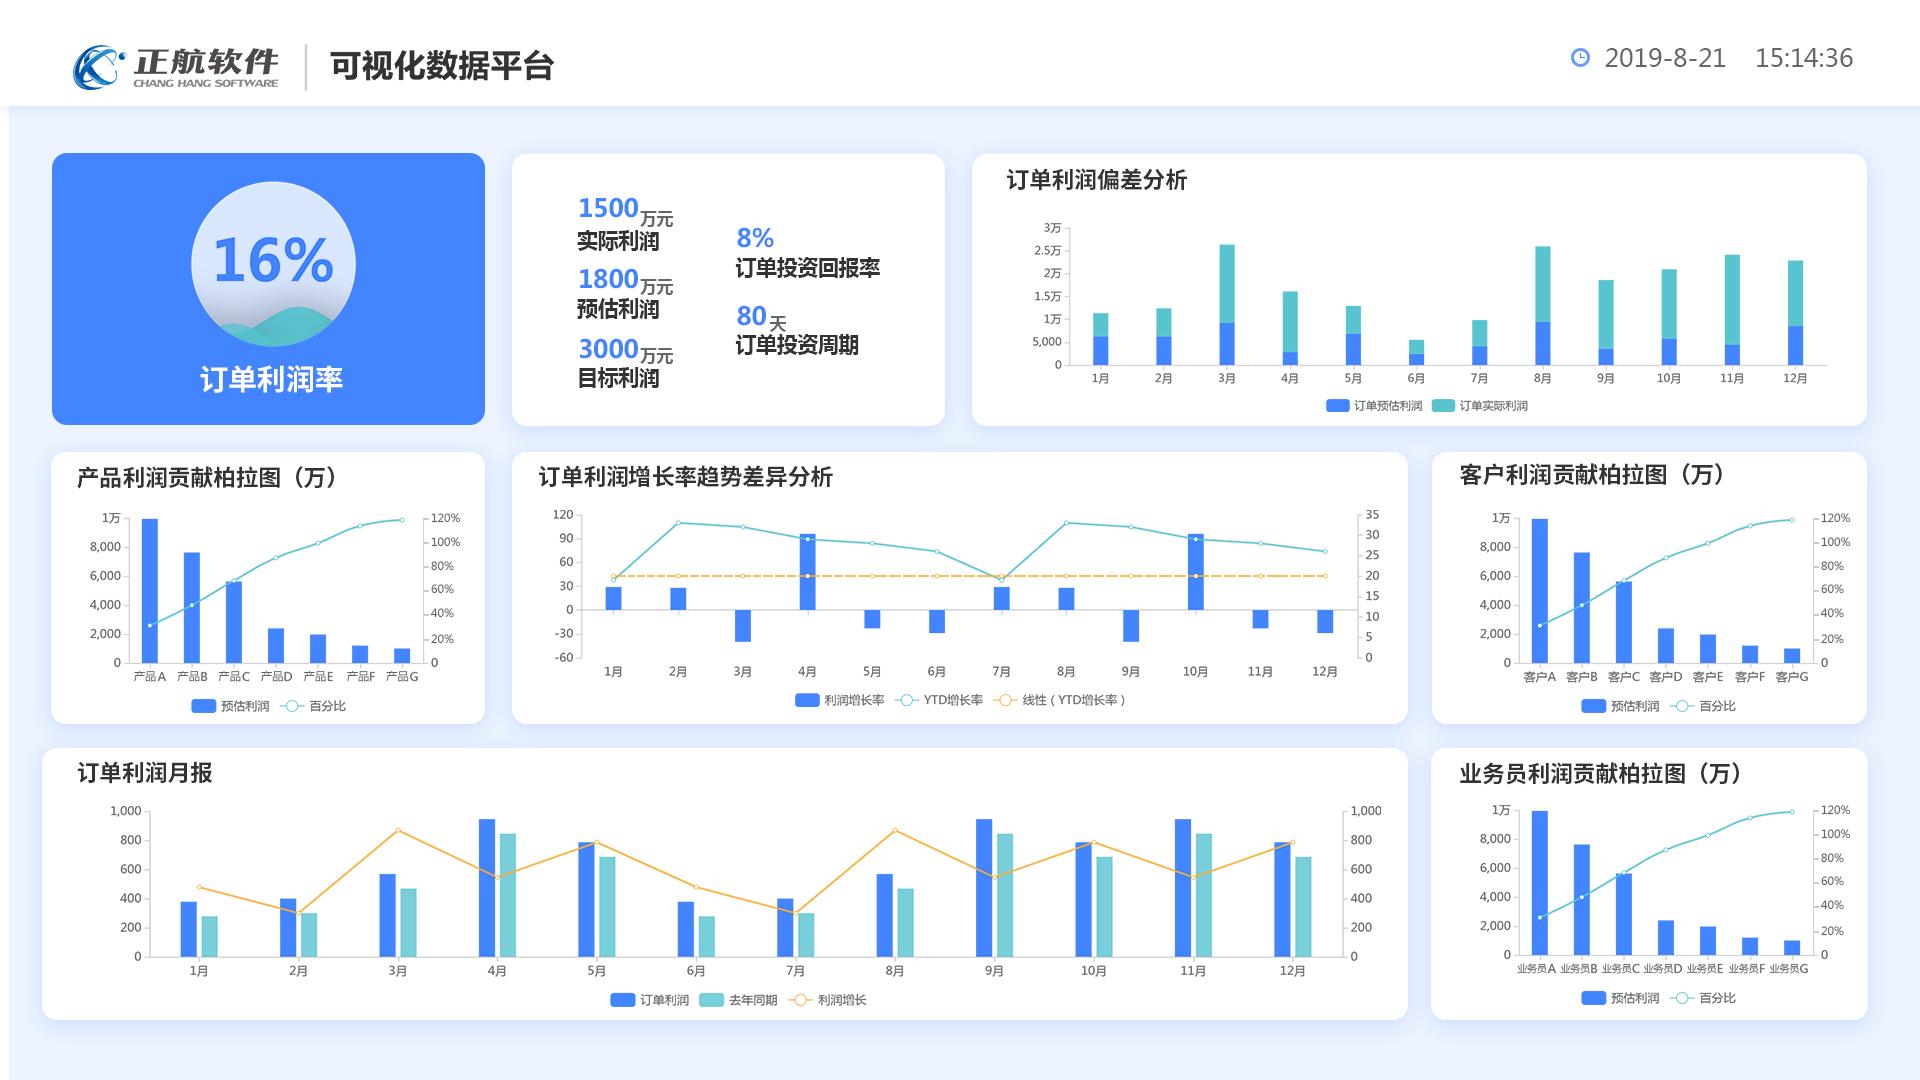The width and height of the screenshot is (1920, 1080).
Task: Hide YTD增长率 line via its legend
Action: coord(940,700)
